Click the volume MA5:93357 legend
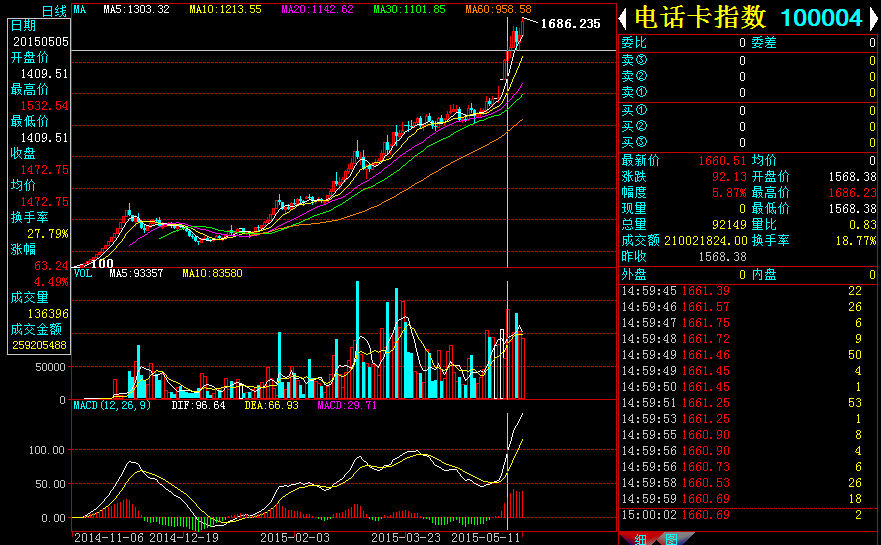This screenshot has width=881, height=545. (x=136, y=273)
